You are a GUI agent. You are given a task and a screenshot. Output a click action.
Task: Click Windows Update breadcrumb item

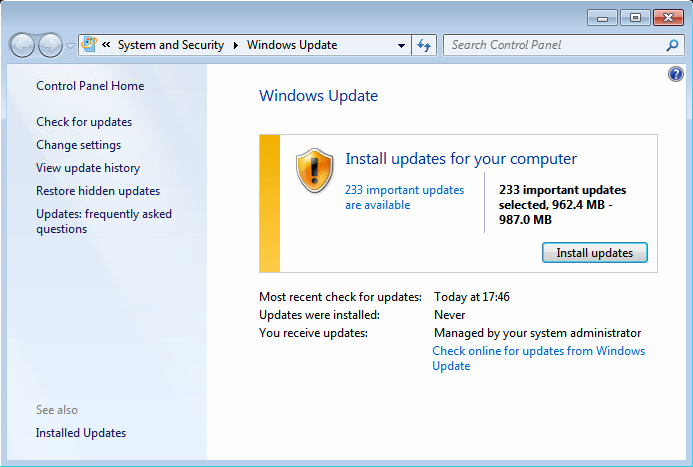pyautogui.click(x=292, y=45)
